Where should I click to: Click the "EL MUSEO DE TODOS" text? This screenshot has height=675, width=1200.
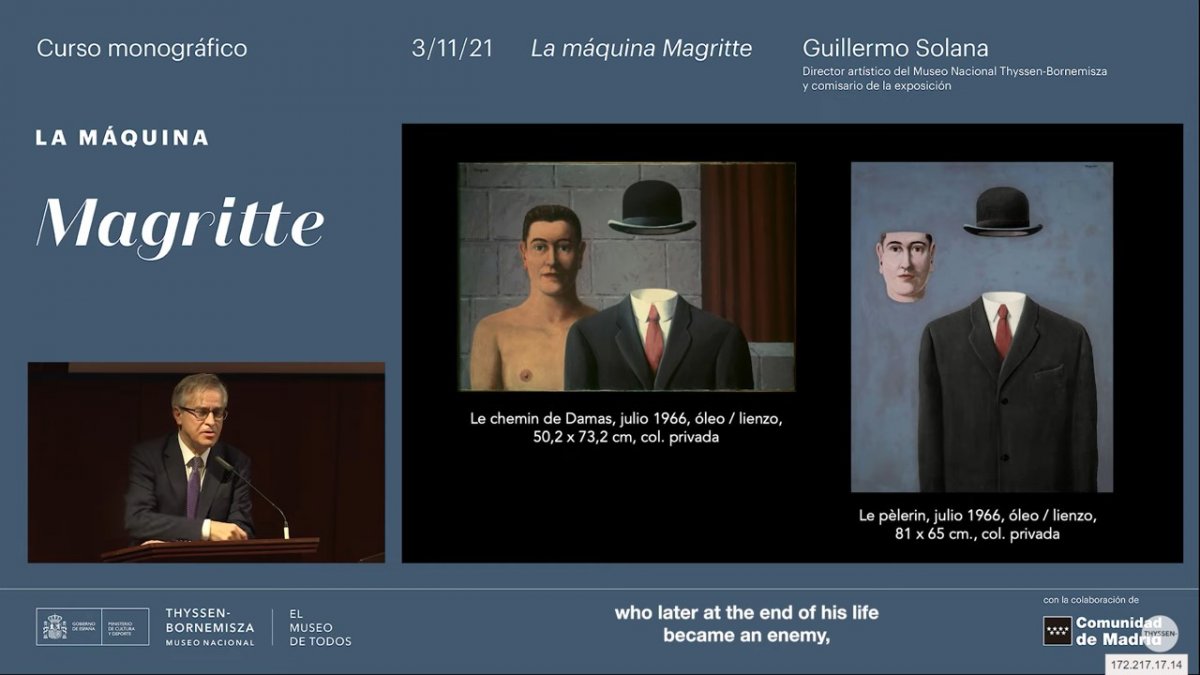click(x=320, y=627)
